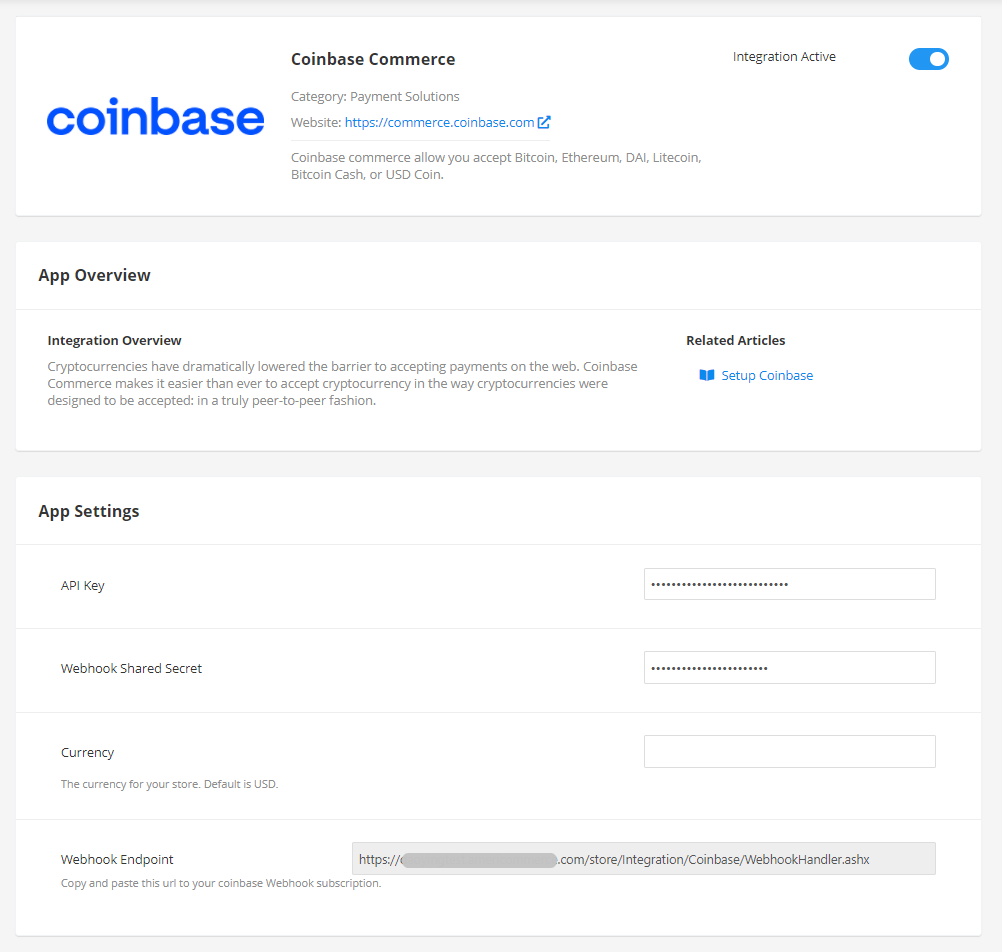
Task: Click the Category: Payment Solutions text
Action: (x=375, y=96)
